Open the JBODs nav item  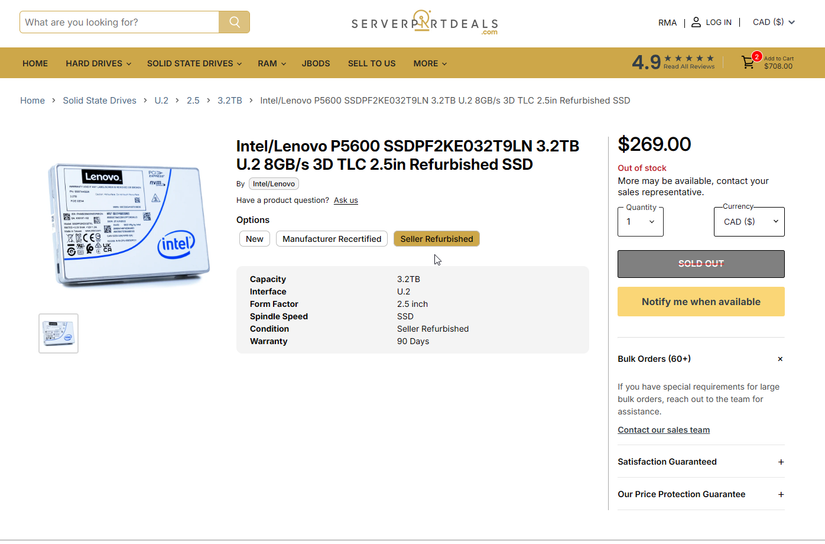coord(316,63)
